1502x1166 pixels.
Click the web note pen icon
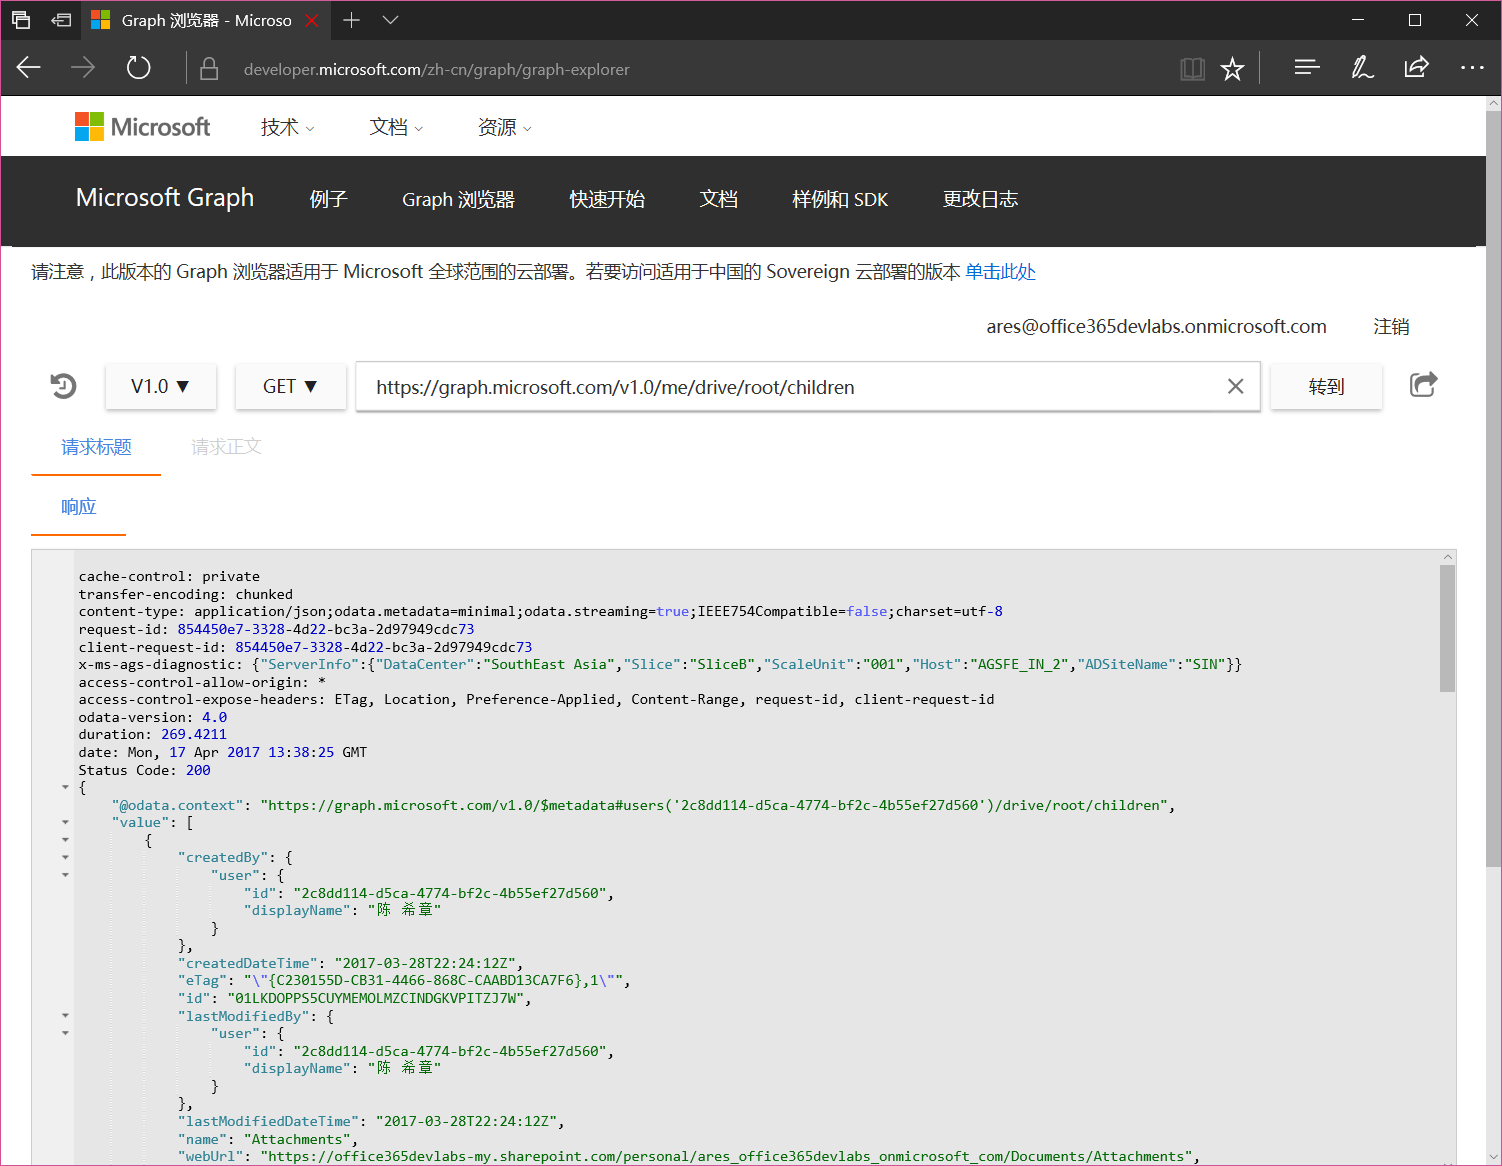click(x=1361, y=68)
